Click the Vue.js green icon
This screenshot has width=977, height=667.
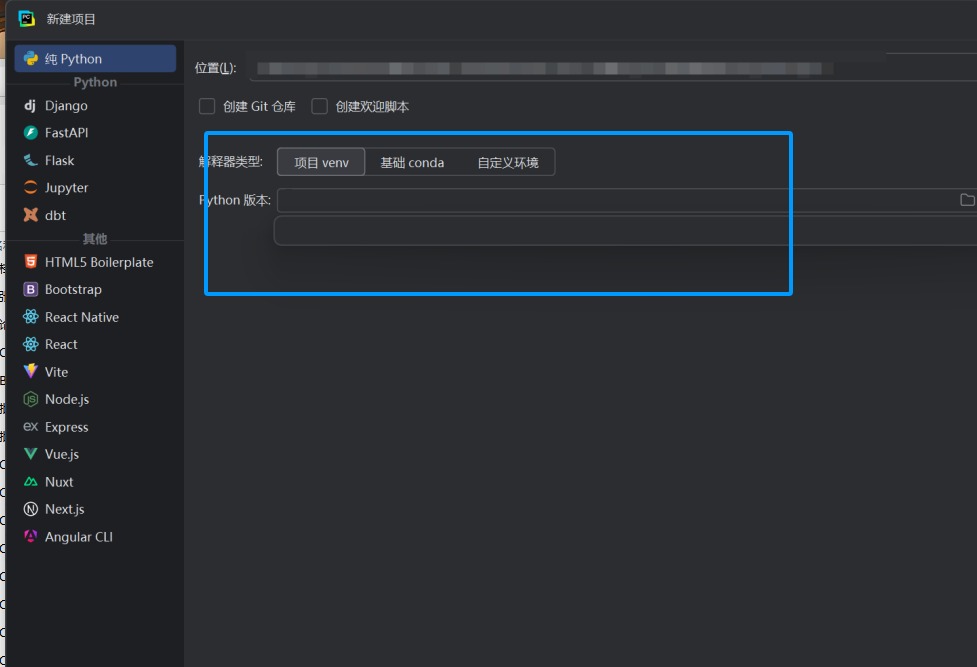click(31, 454)
